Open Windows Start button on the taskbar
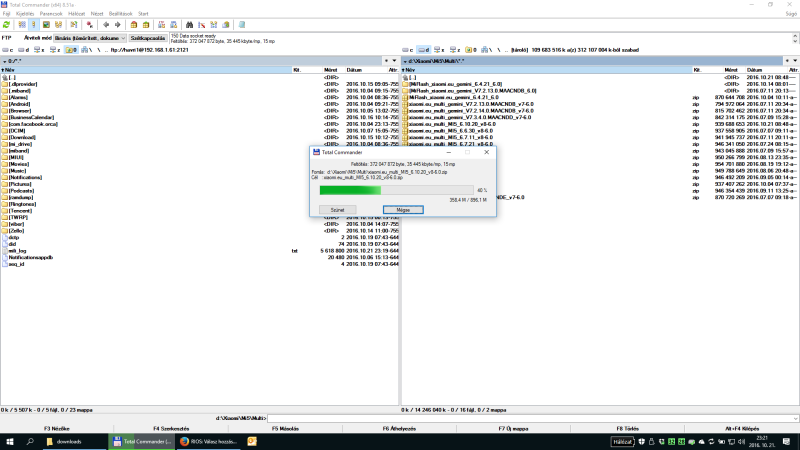This screenshot has width=800, height=450. pyautogui.click(x=10, y=442)
